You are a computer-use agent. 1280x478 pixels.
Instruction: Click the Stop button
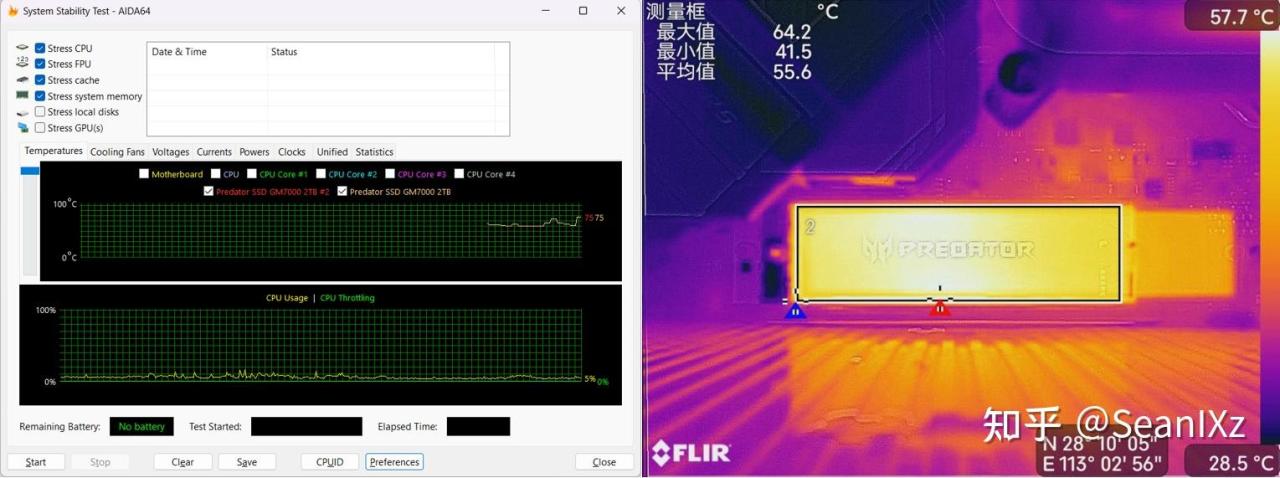tap(100, 462)
